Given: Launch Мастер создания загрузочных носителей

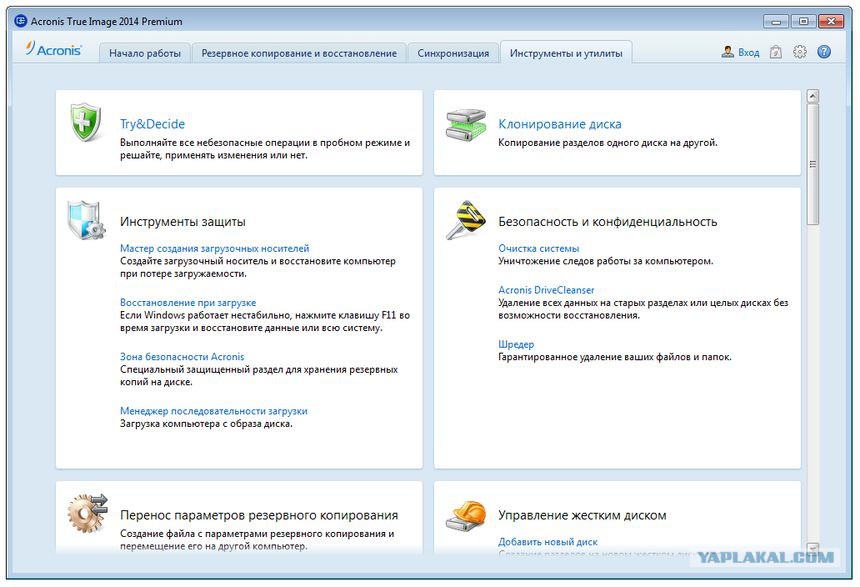Looking at the screenshot, I should coord(214,249).
